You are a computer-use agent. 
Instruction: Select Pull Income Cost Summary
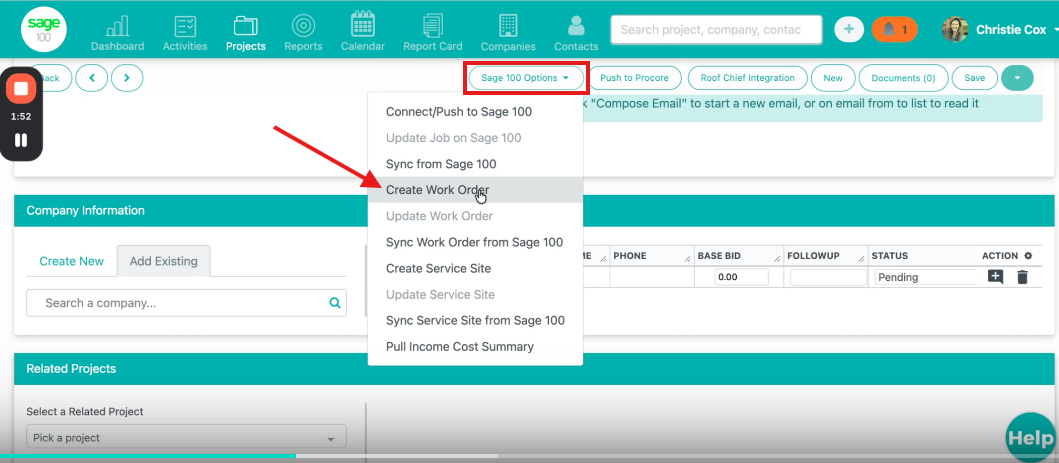(x=475, y=346)
